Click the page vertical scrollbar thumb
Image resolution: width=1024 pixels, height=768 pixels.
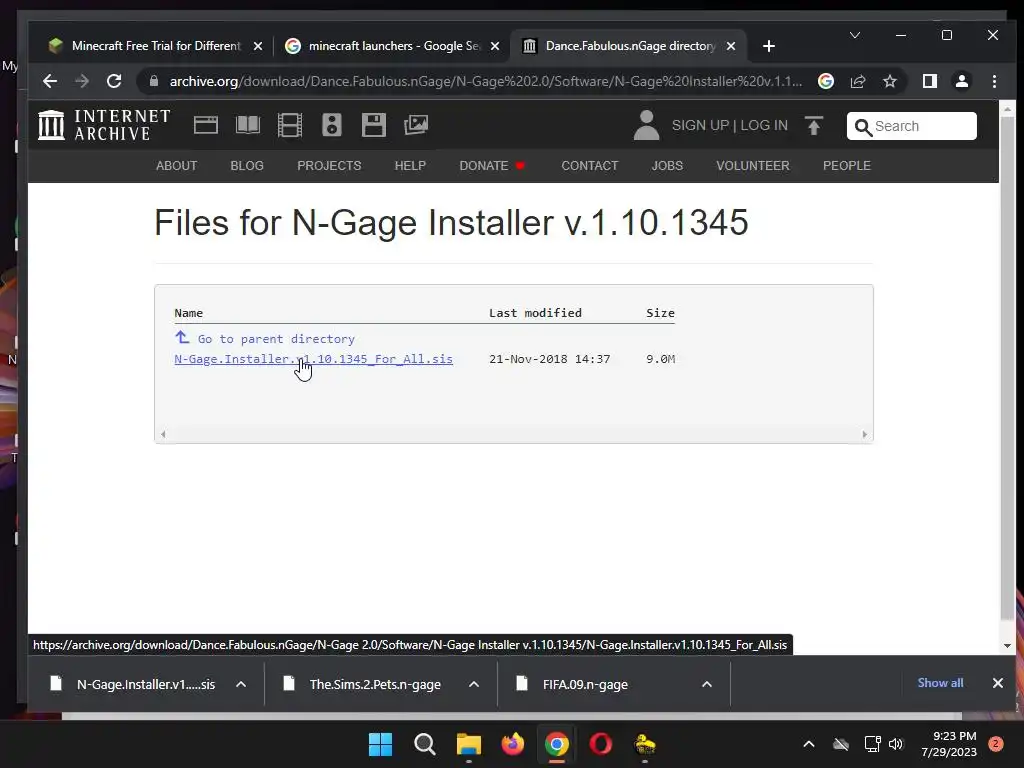point(1008,369)
